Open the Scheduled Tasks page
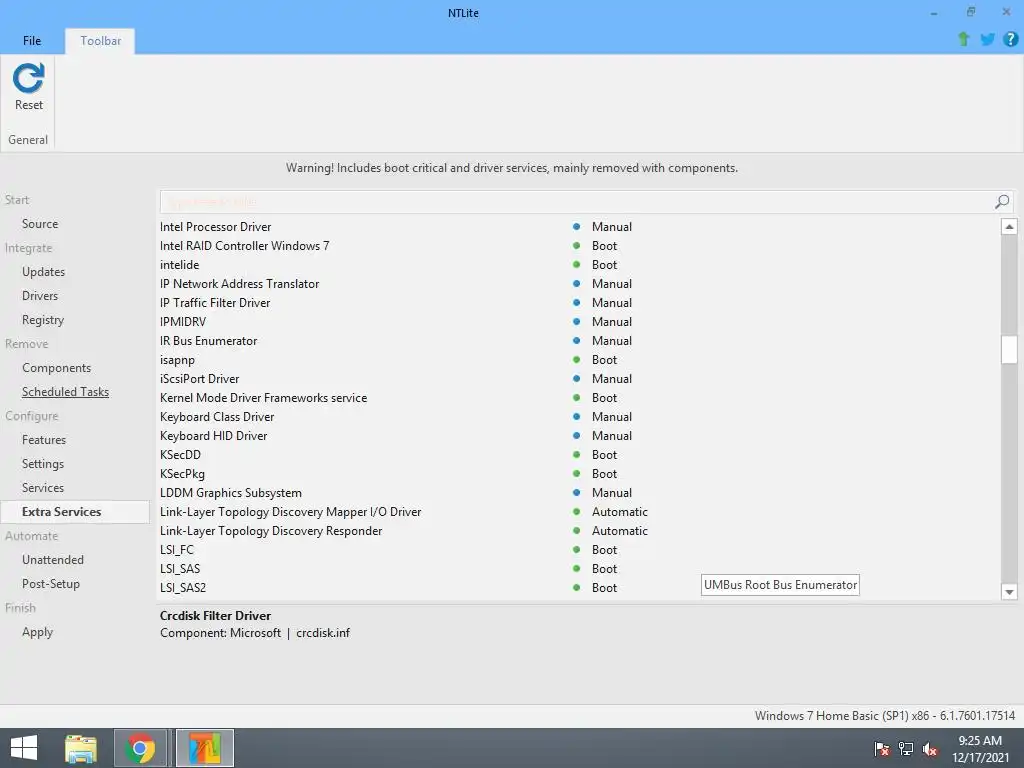This screenshot has height=768, width=1024. [x=65, y=392]
